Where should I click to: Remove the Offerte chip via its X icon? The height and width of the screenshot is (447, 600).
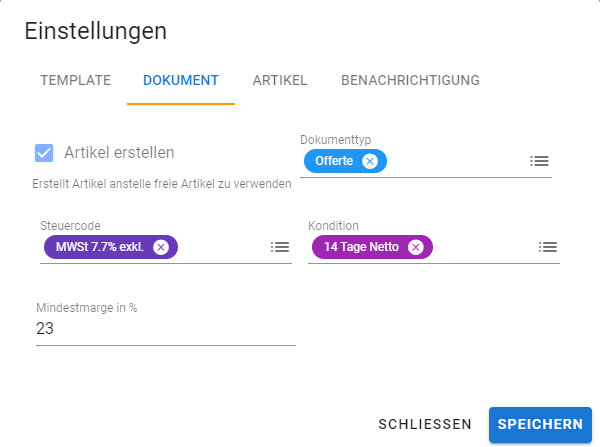tap(370, 161)
